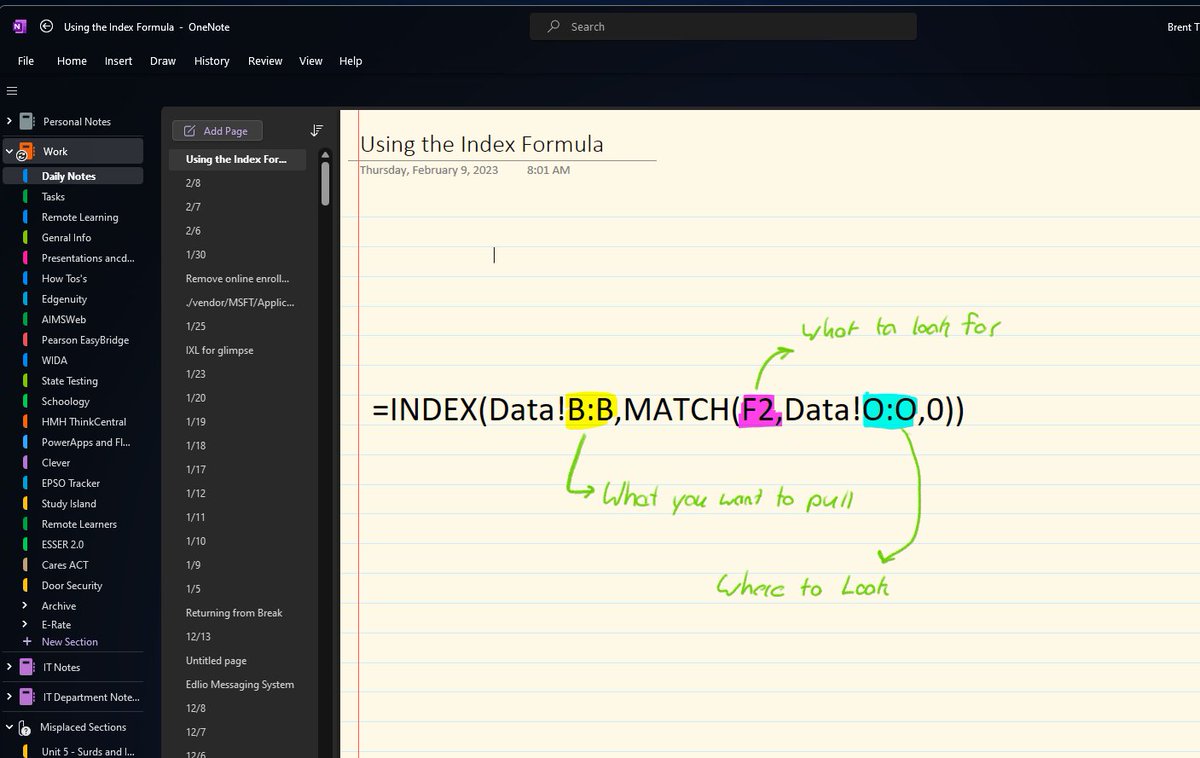The height and width of the screenshot is (758, 1200).
Task: Click the OneNote app logo icon
Action: click(x=20, y=27)
